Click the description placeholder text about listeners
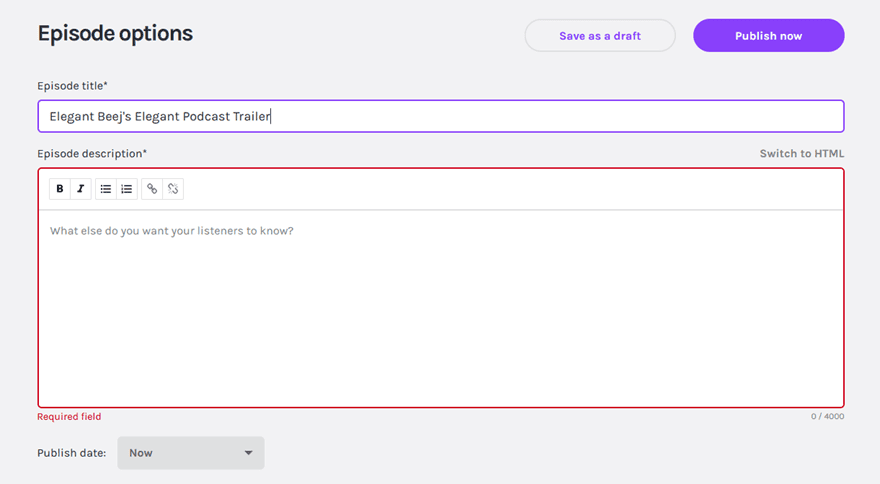 click(x=171, y=231)
